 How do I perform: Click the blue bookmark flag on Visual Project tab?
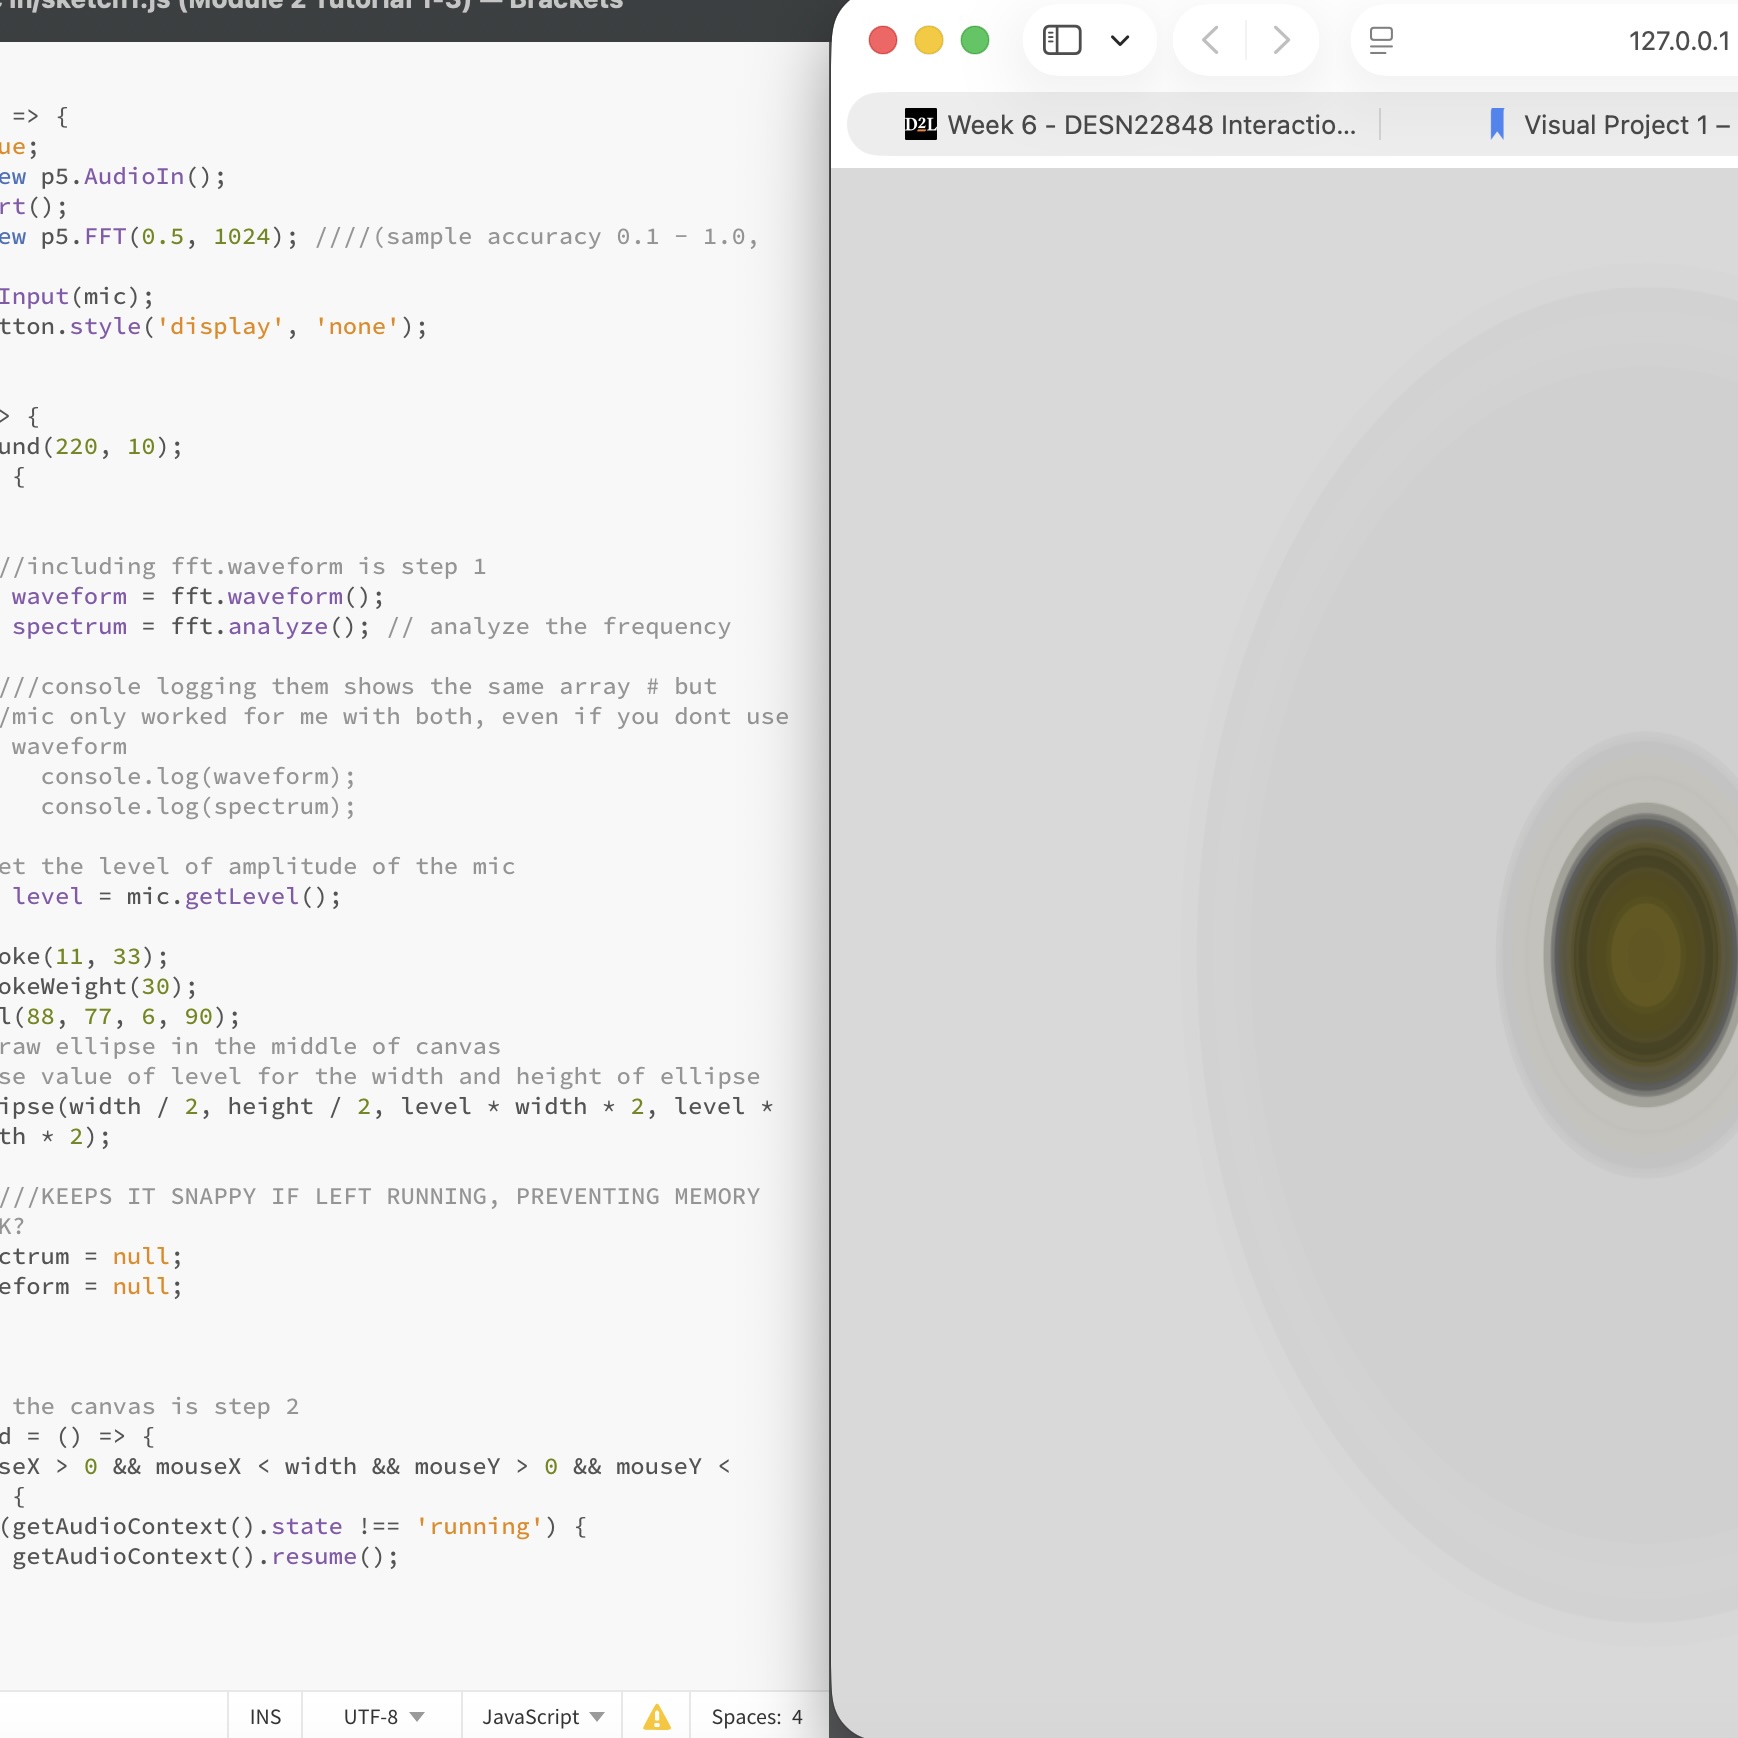[1495, 123]
